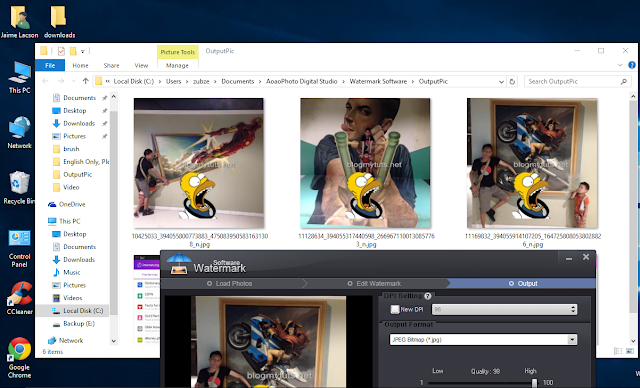The image size is (640, 388).
Task: Expand the Explorer ribbon chevron
Action: point(620,65)
